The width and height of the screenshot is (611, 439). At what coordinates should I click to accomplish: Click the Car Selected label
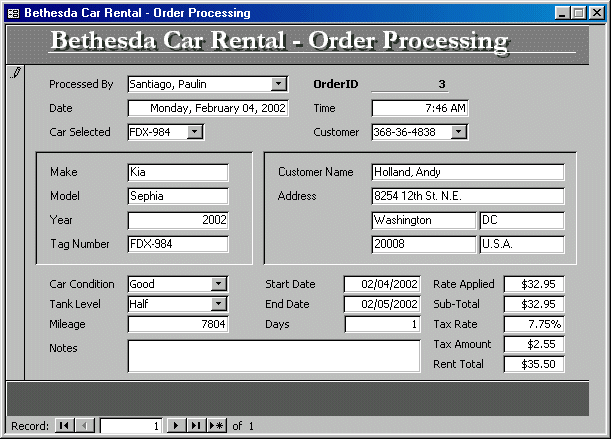tap(80, 132)
